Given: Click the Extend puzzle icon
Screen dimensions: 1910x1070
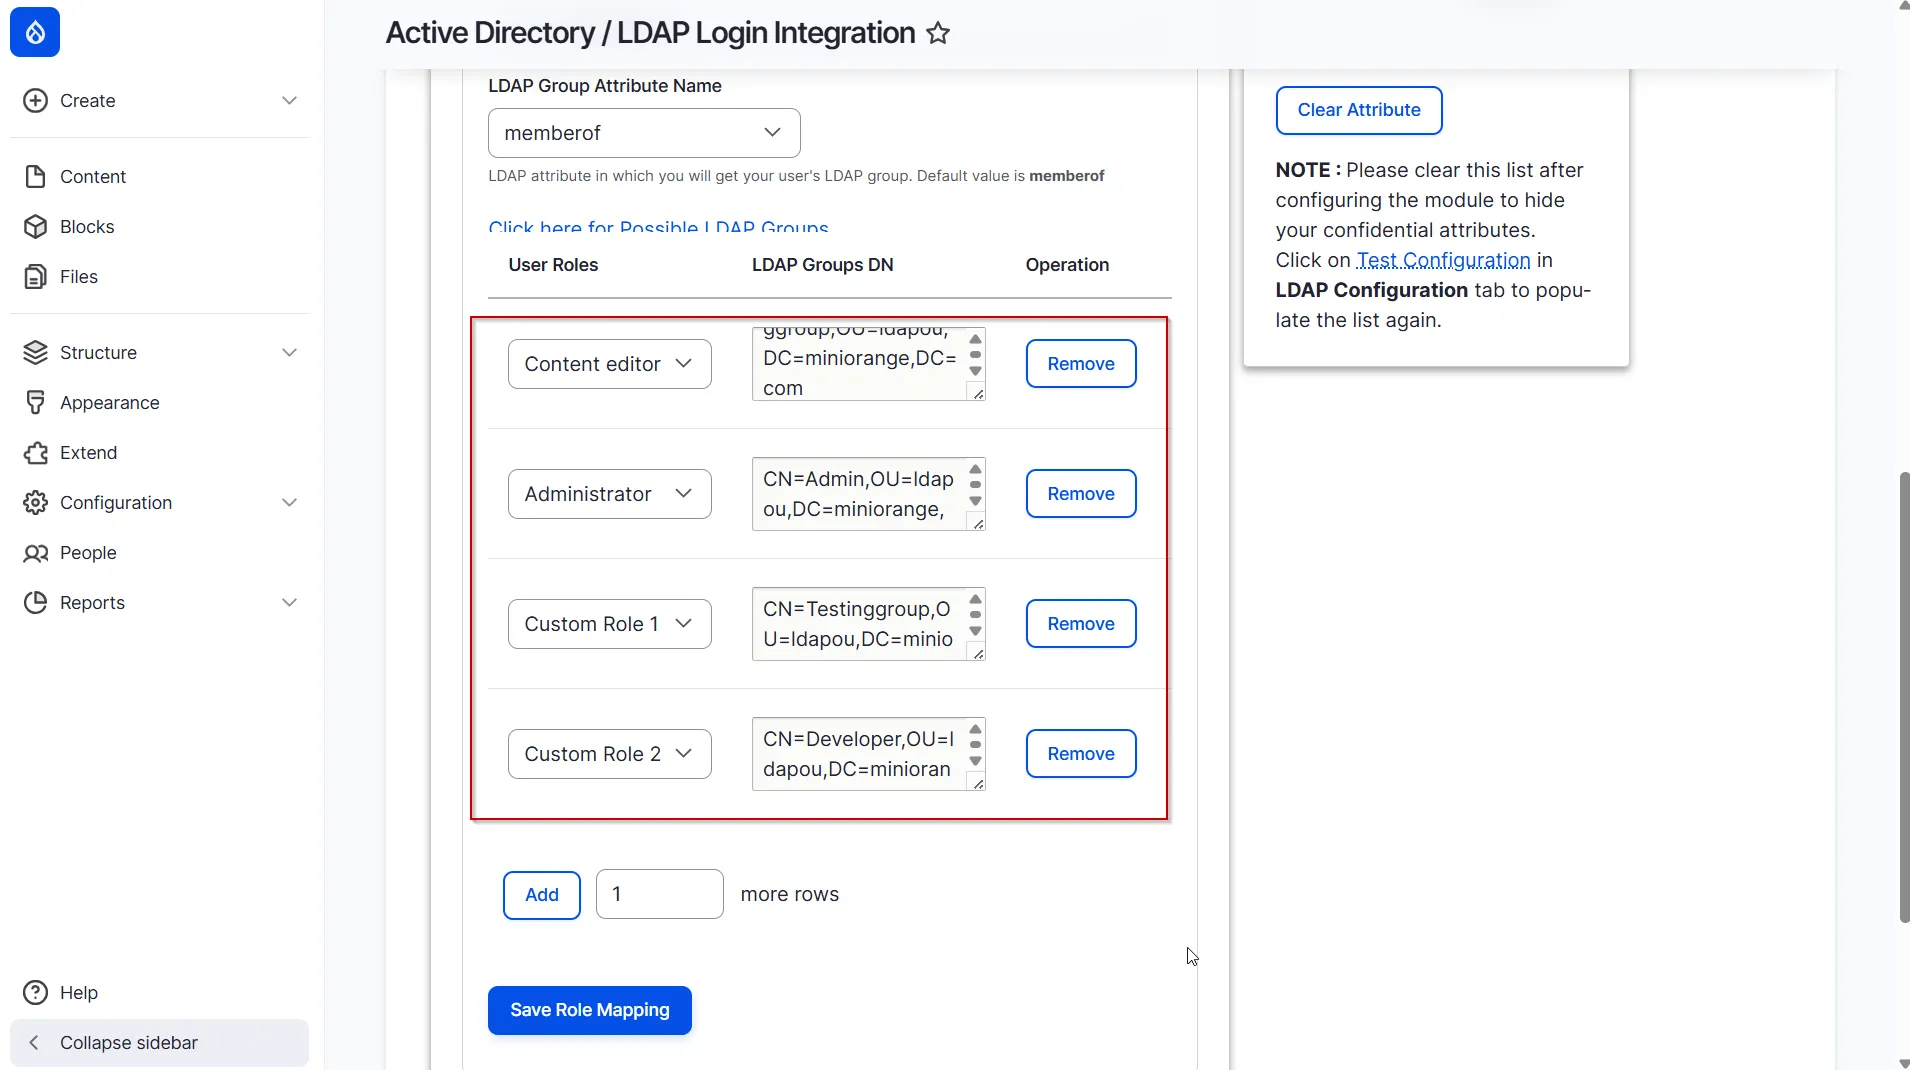Looking at the screenshot, I should (x=35, y=453).
